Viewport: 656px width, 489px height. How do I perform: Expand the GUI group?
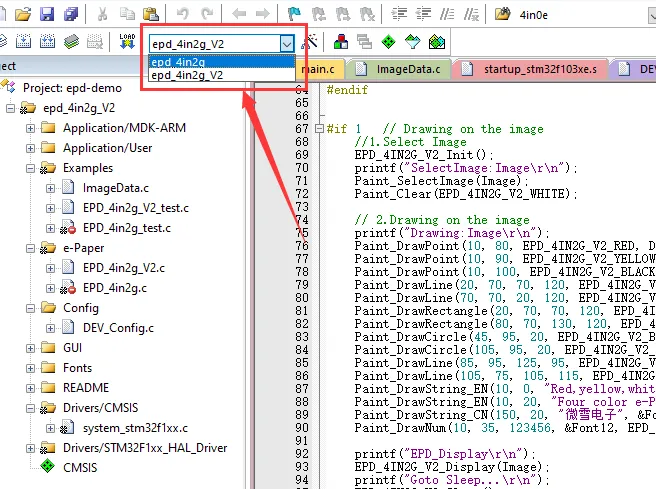click(30, 348)
